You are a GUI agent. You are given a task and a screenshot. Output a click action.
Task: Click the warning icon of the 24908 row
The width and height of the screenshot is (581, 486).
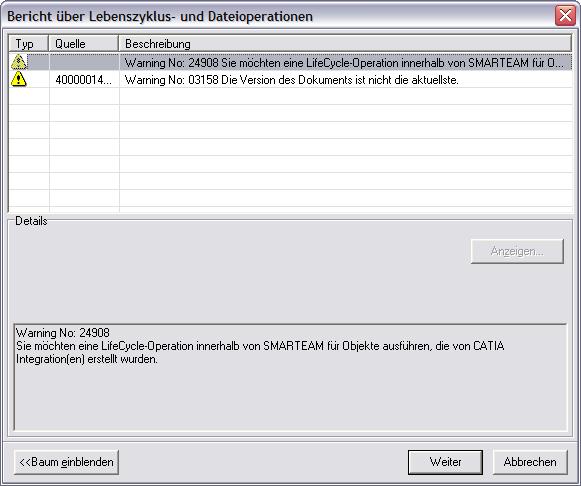pos(19,62)
